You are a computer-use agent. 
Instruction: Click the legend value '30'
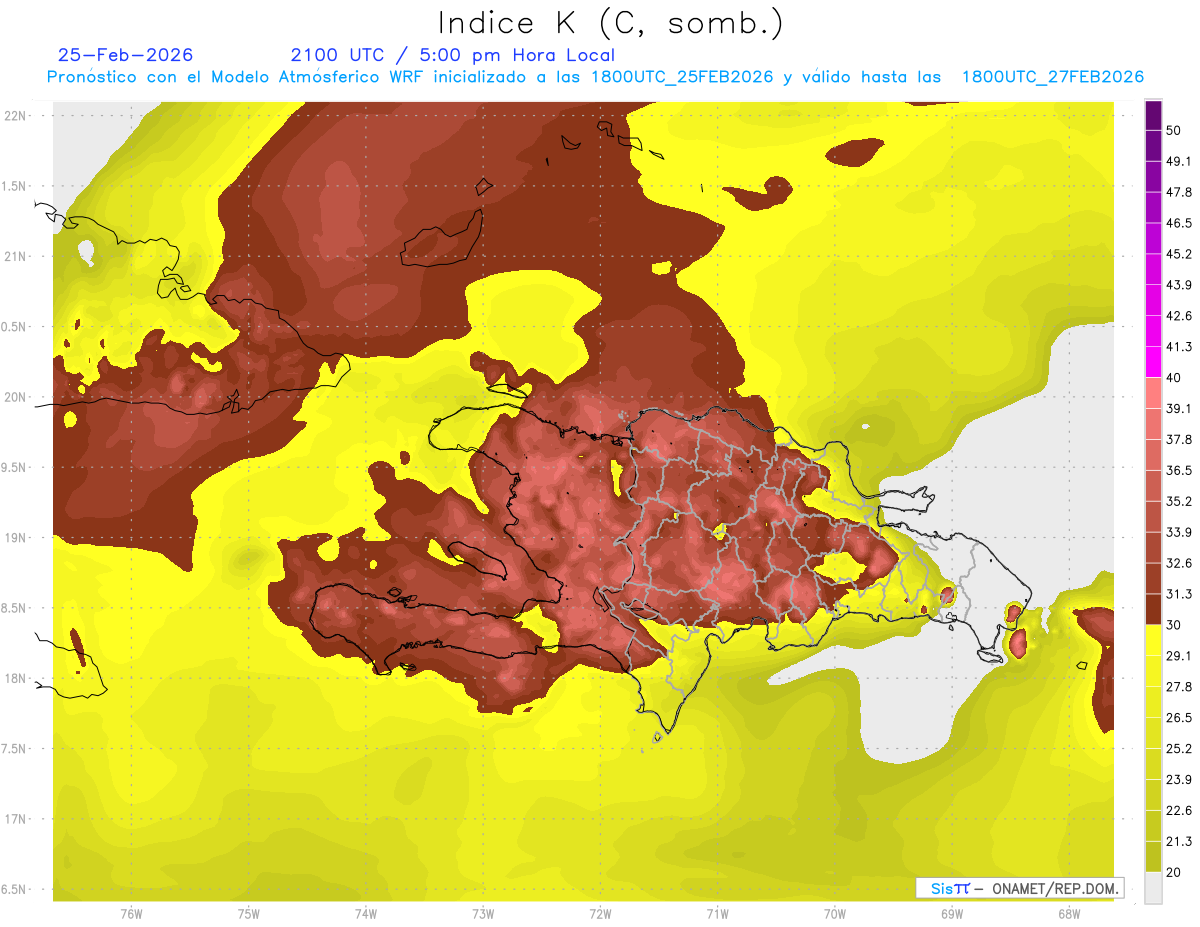(1175, 625)
